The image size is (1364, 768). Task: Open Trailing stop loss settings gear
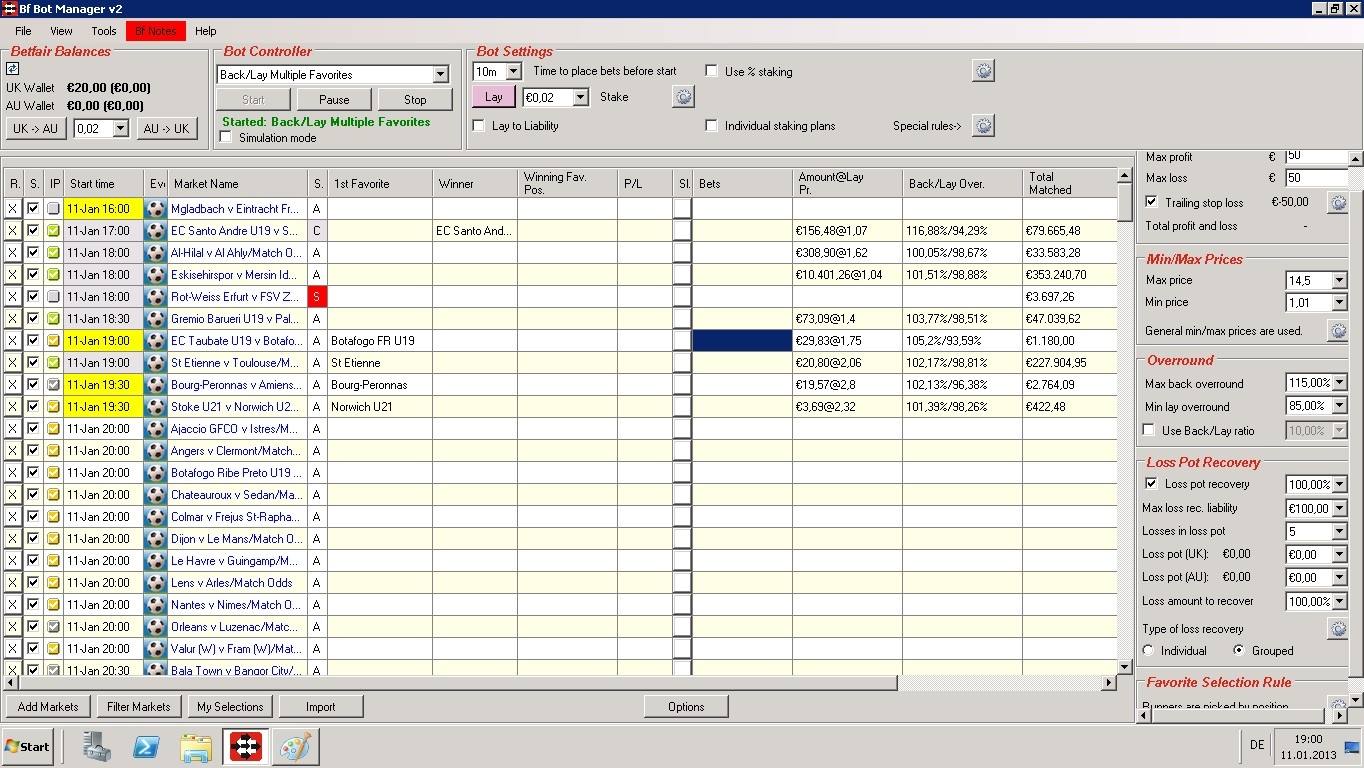click(1337, 203)
